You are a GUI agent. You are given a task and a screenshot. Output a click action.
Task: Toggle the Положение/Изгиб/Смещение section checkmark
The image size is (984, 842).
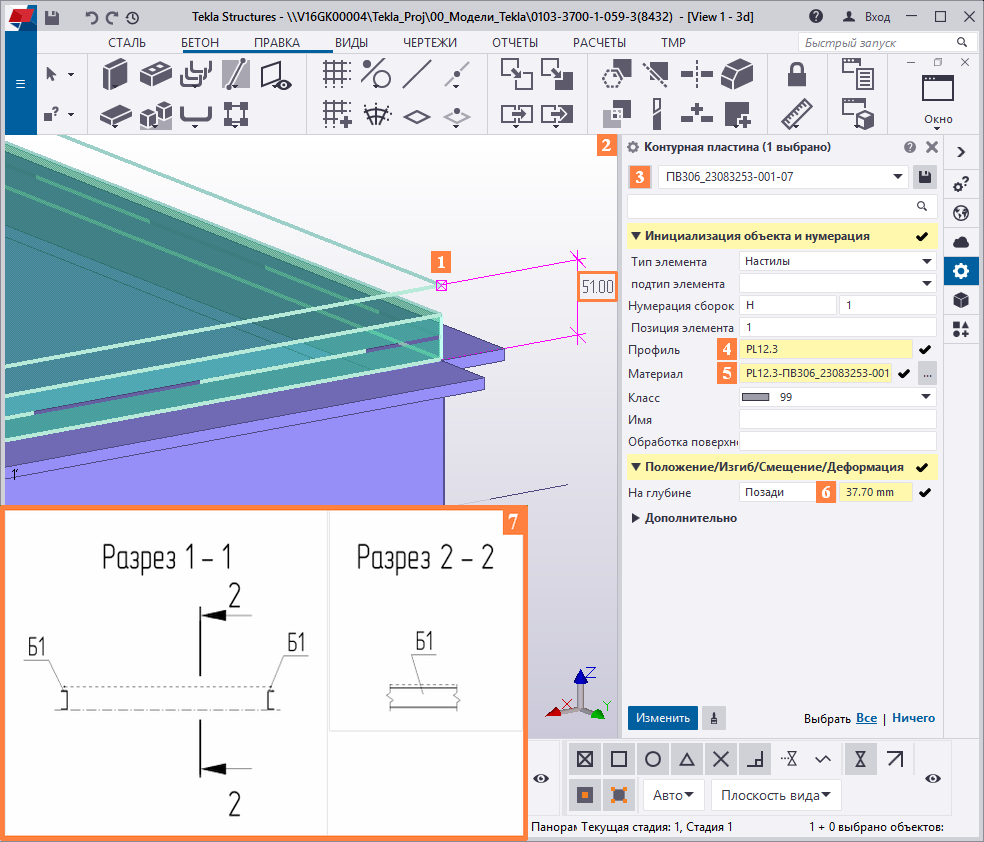coord(921,467)
